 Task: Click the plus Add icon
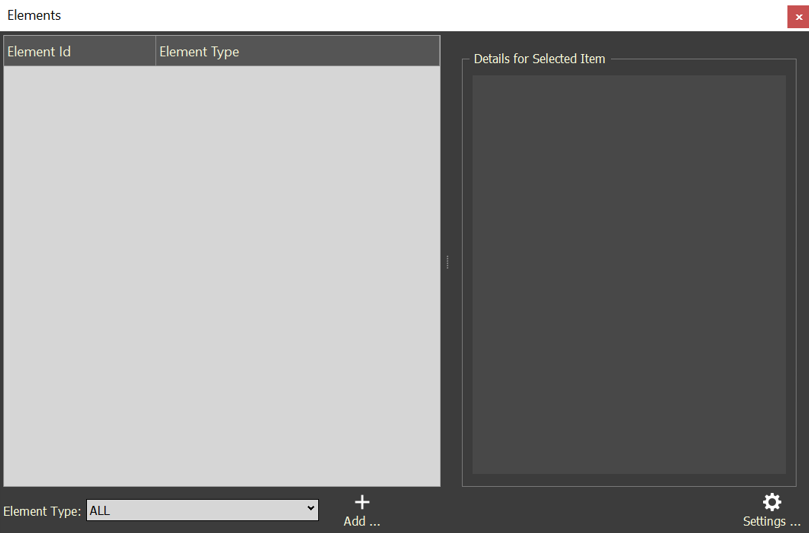pyautogui.click(x=362, y=502)
